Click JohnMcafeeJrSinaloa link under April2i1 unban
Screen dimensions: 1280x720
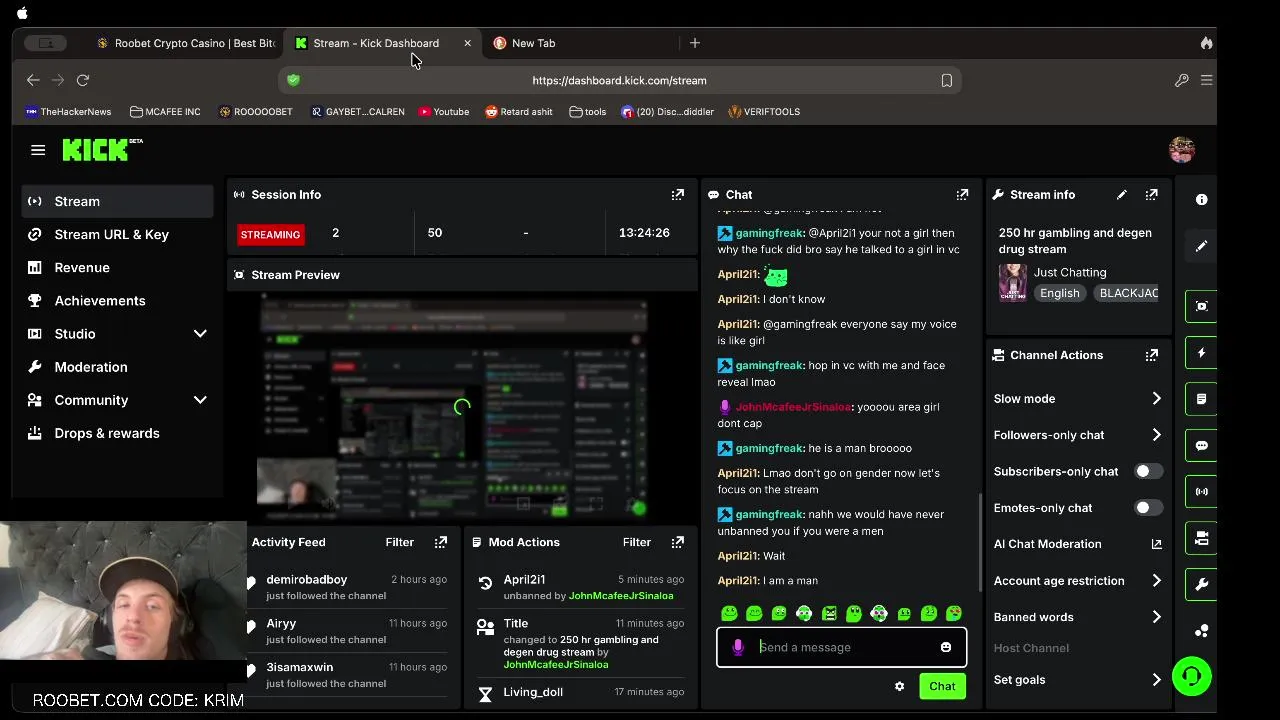pyautogui.click(x=620, y=596)
